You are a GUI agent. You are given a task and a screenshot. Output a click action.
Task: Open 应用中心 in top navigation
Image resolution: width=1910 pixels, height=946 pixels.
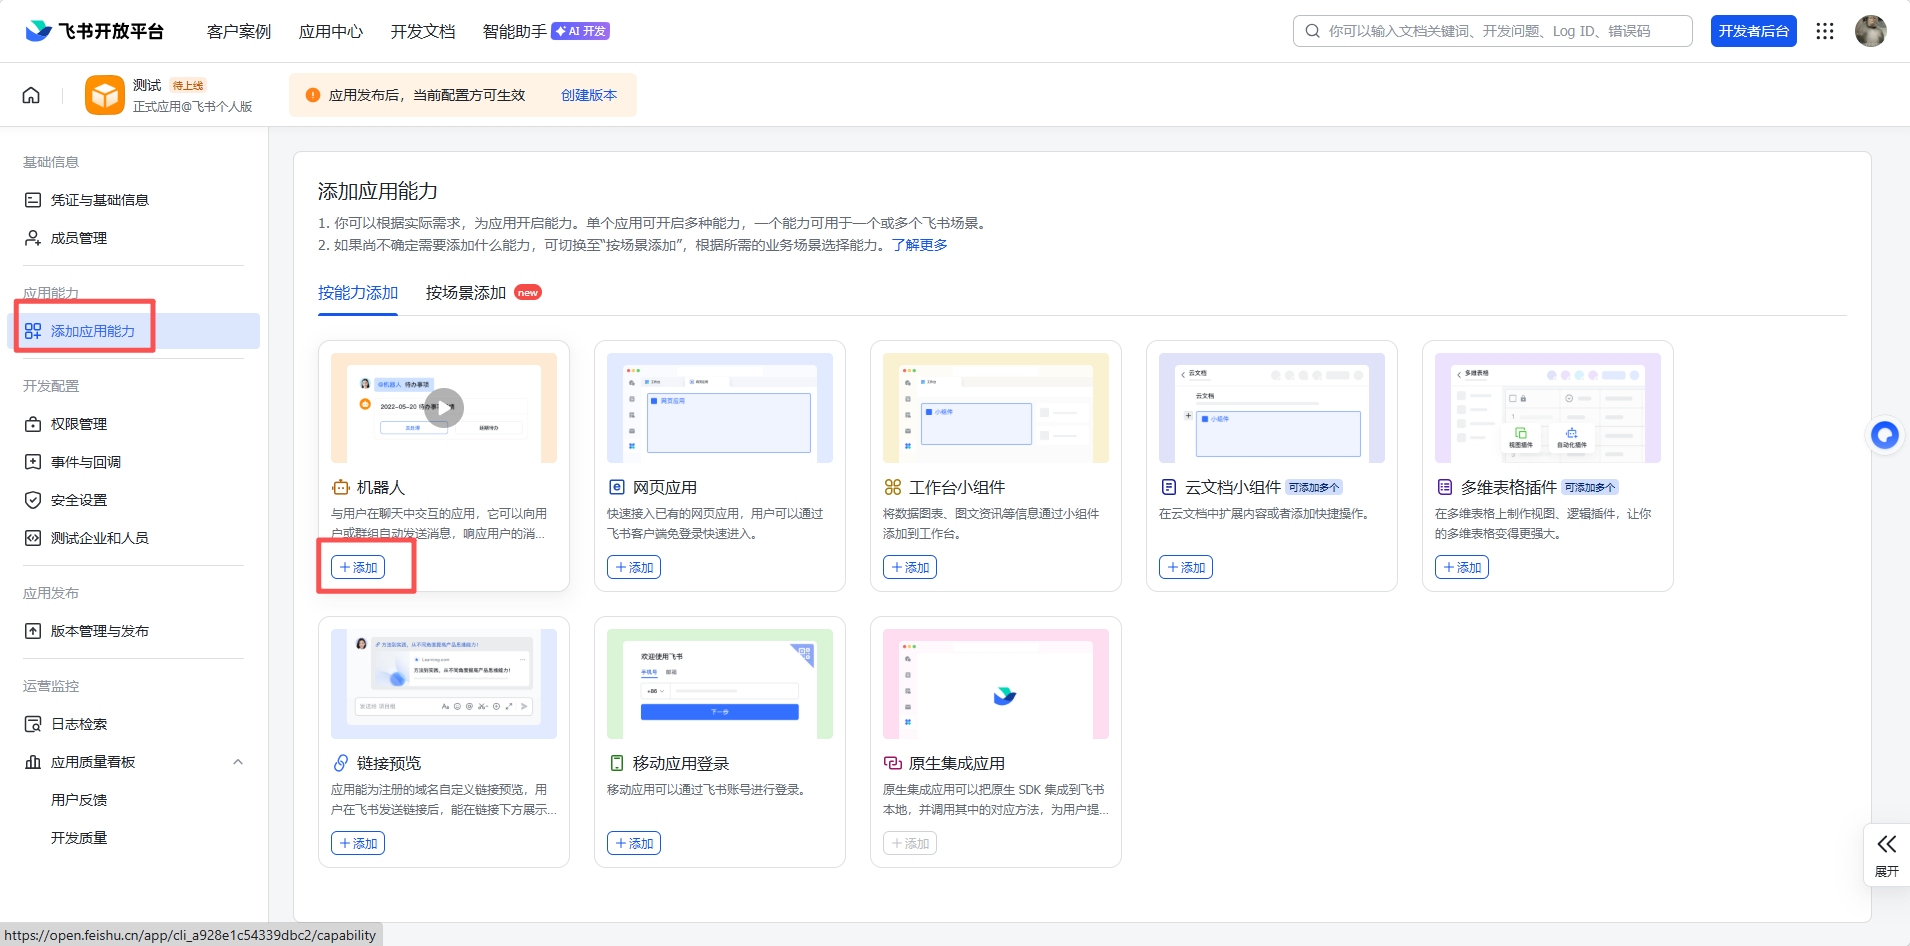click(x=331, y=31)
